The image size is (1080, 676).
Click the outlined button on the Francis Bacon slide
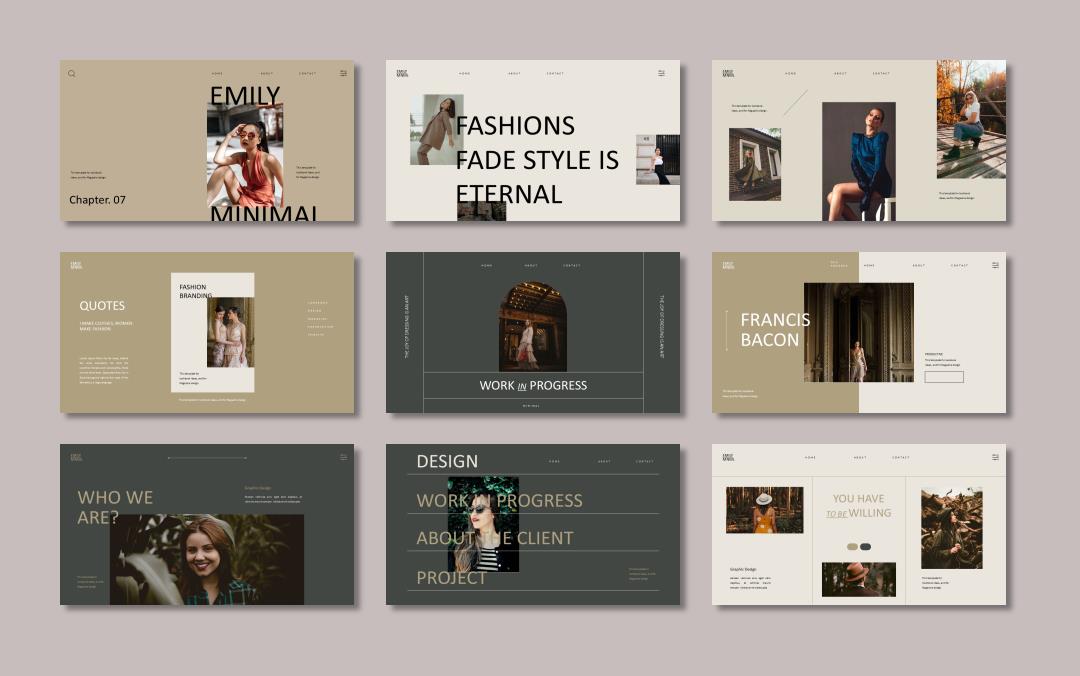point(944,377)
